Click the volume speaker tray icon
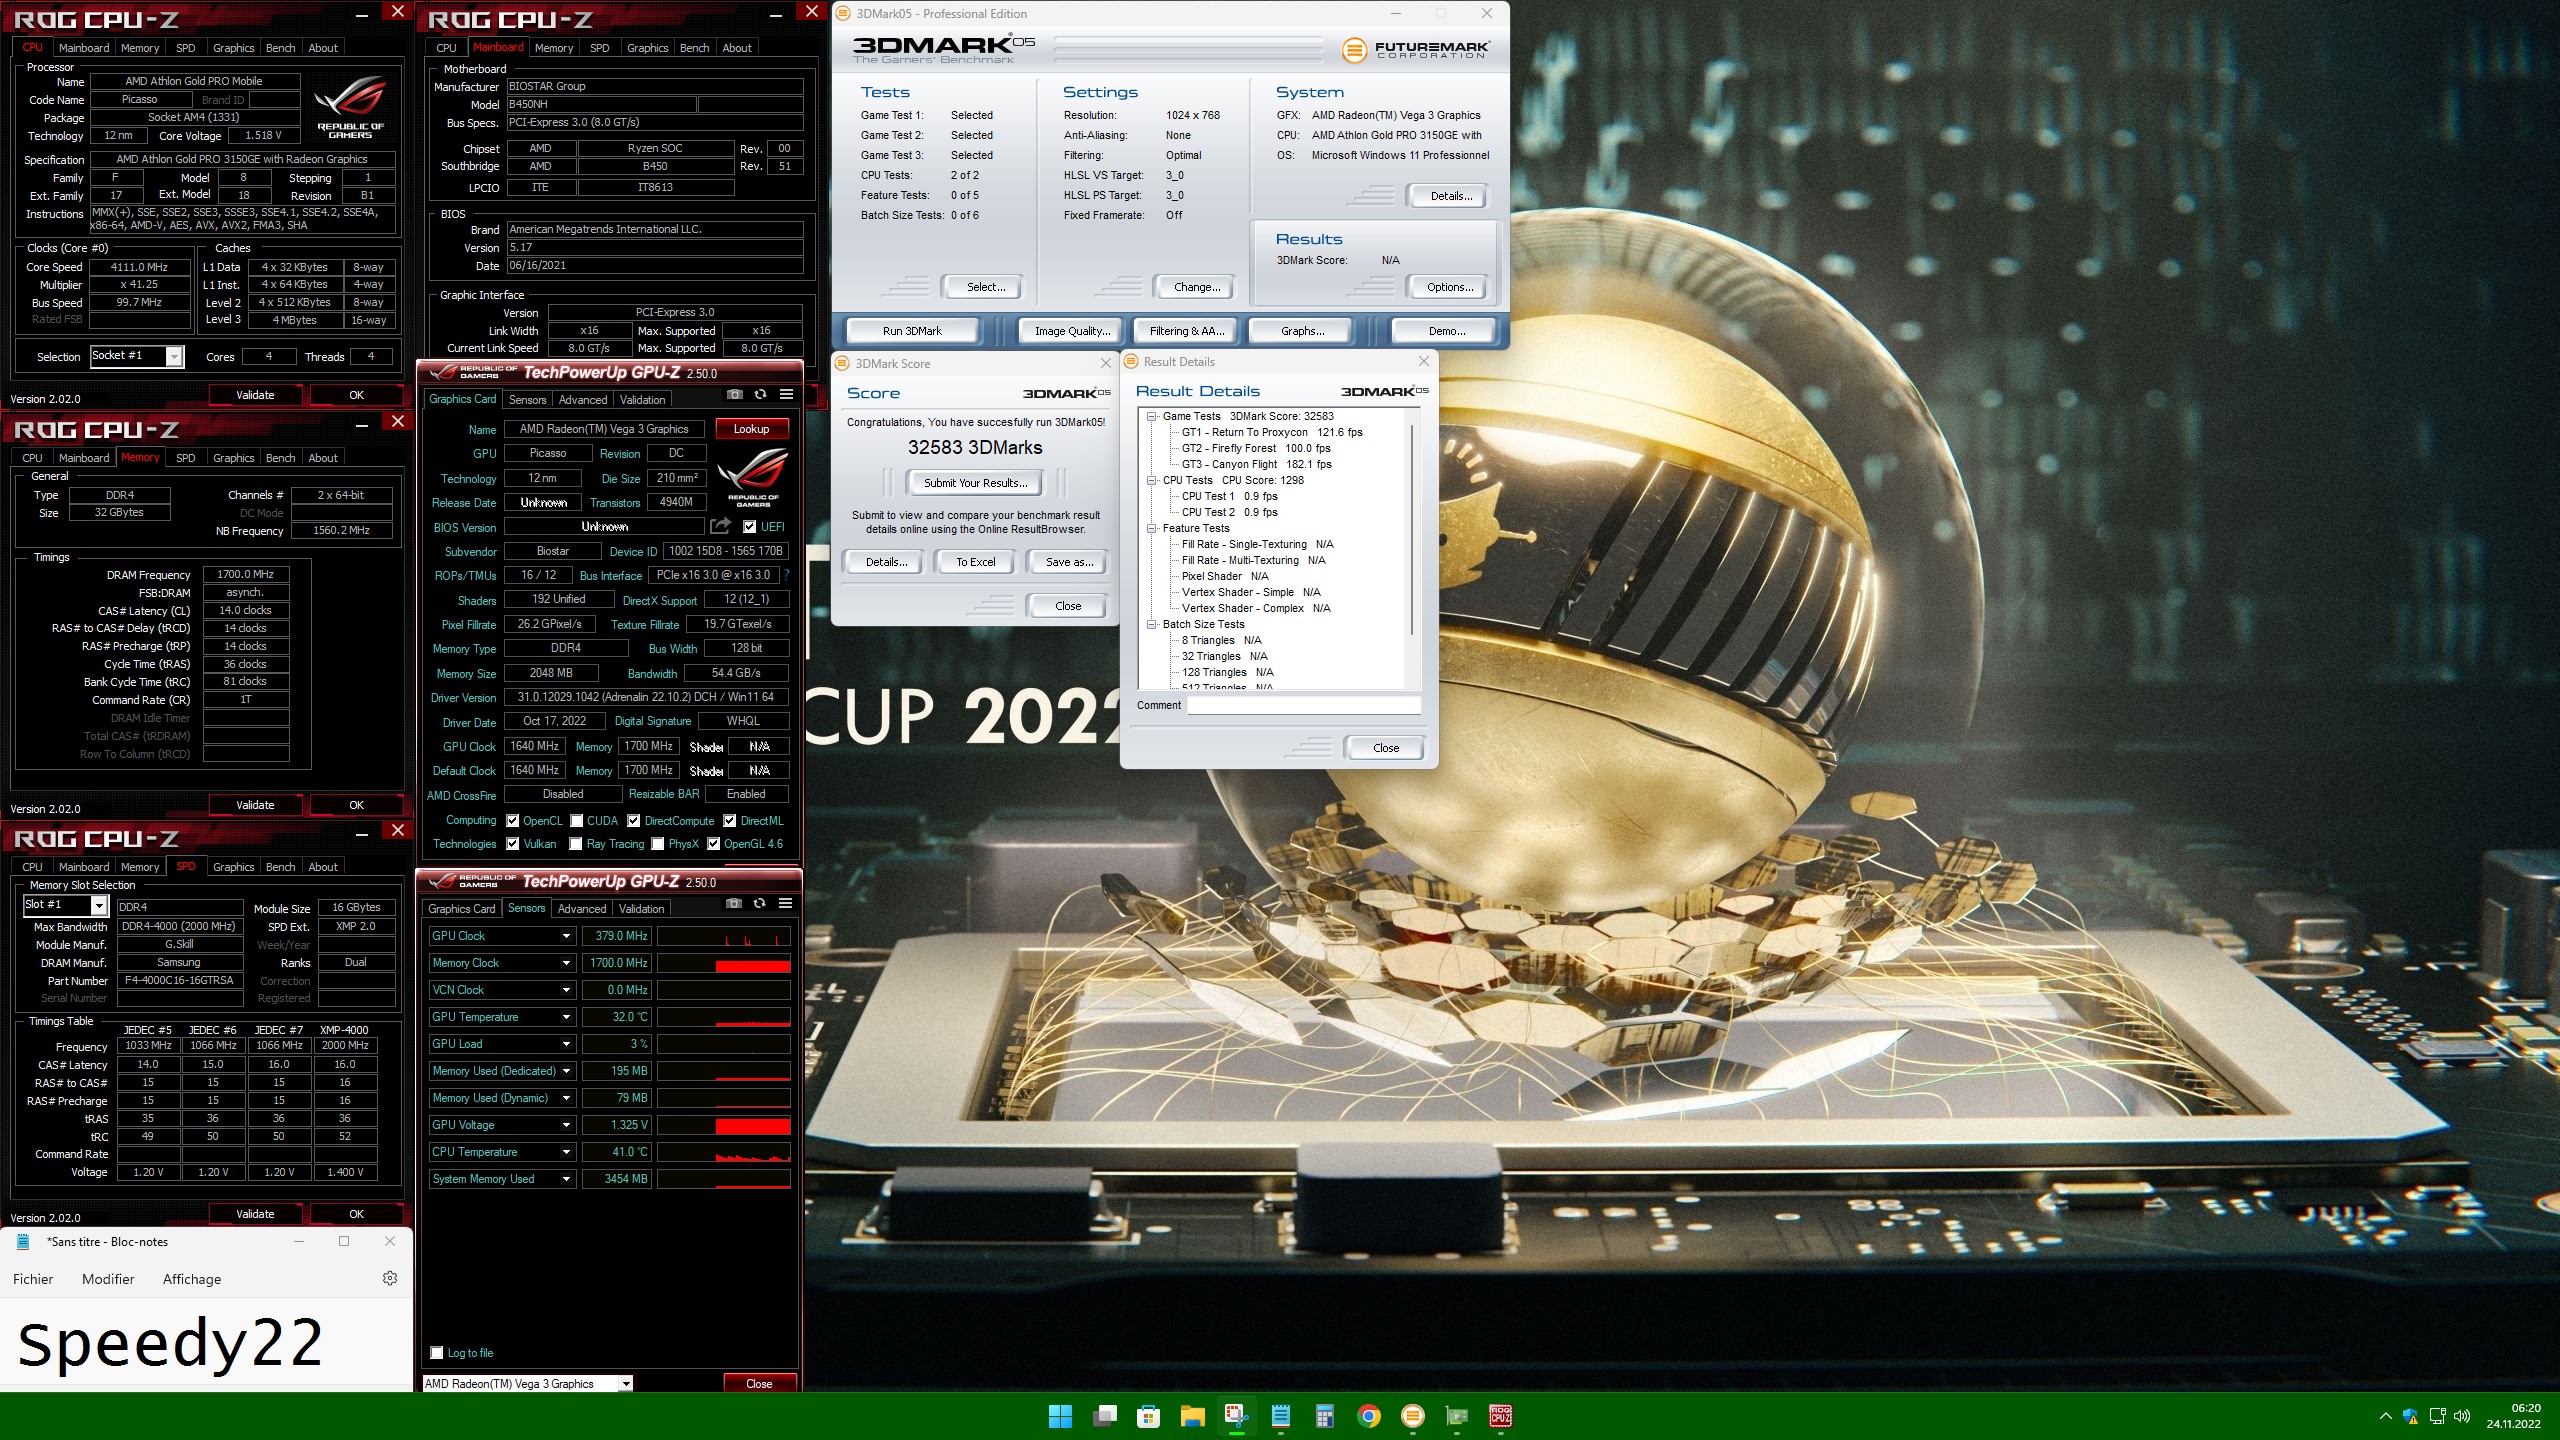Screen dimensions: 2560x1440 (x=2462, y=1416)
